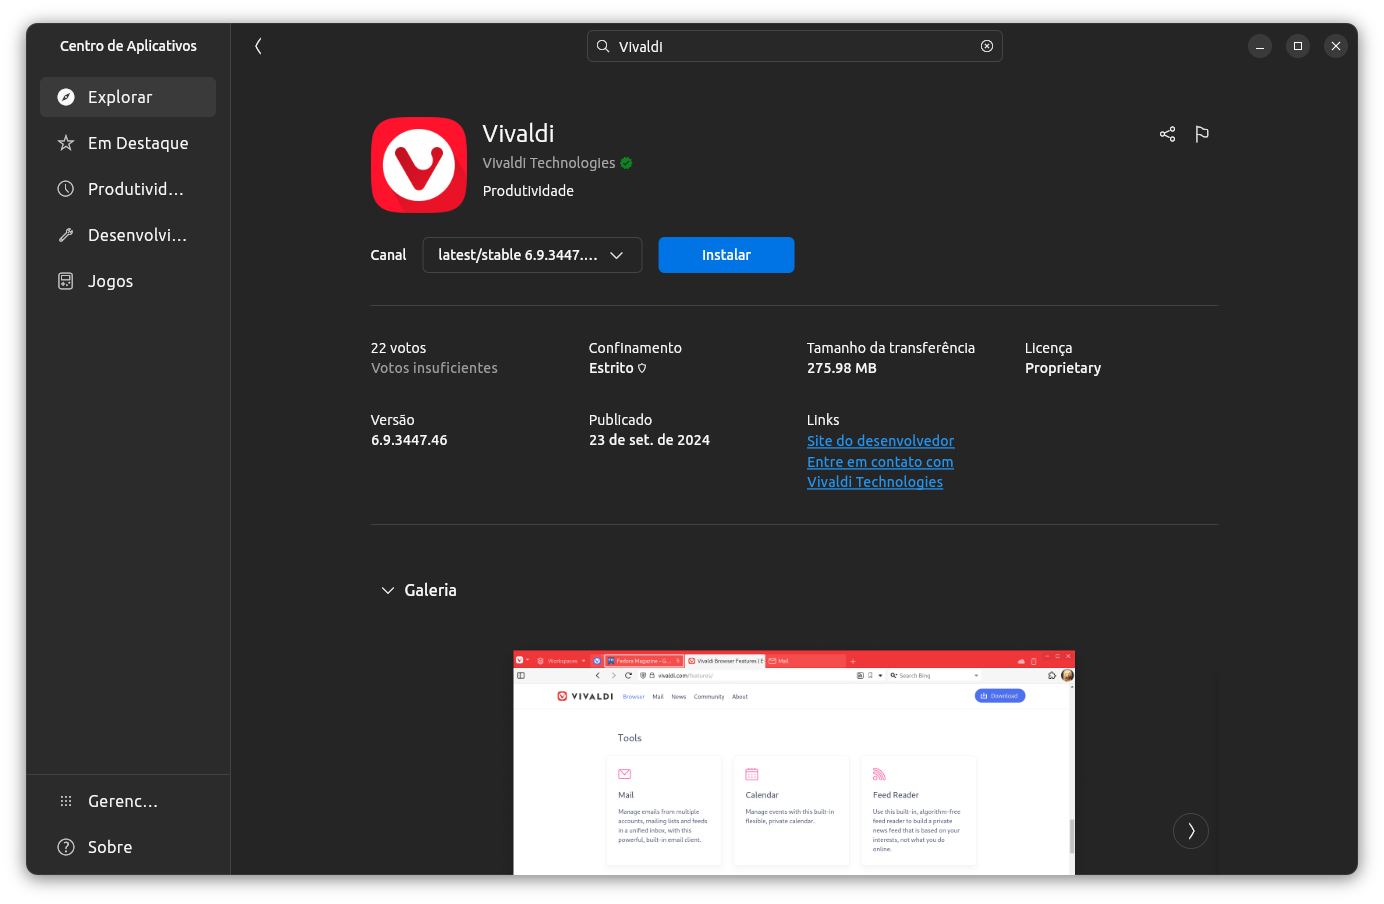Click the Vivaldi app icon
Screen dimensions: 1384x904
[x=419, y=165]
